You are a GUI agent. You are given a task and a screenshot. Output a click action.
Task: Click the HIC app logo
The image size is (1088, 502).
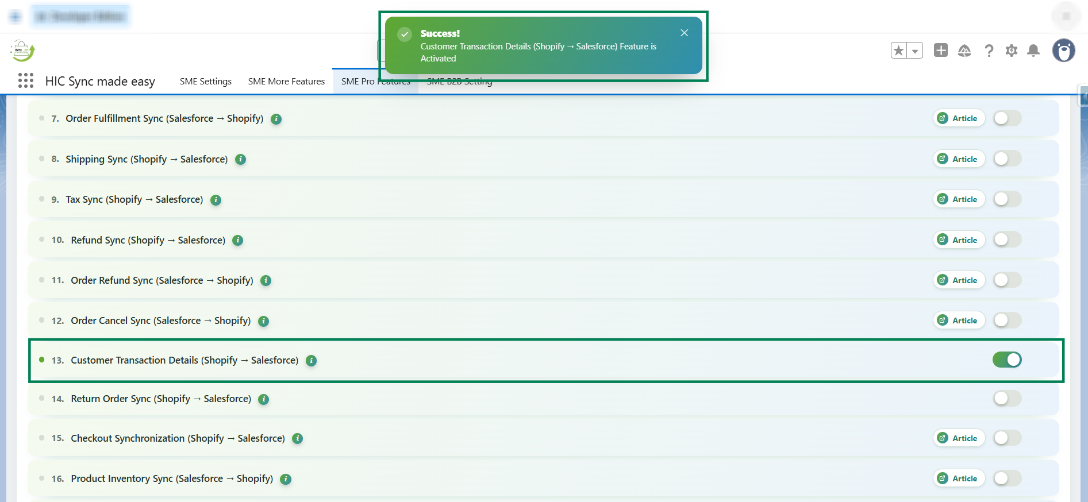(x=22, y=51)
